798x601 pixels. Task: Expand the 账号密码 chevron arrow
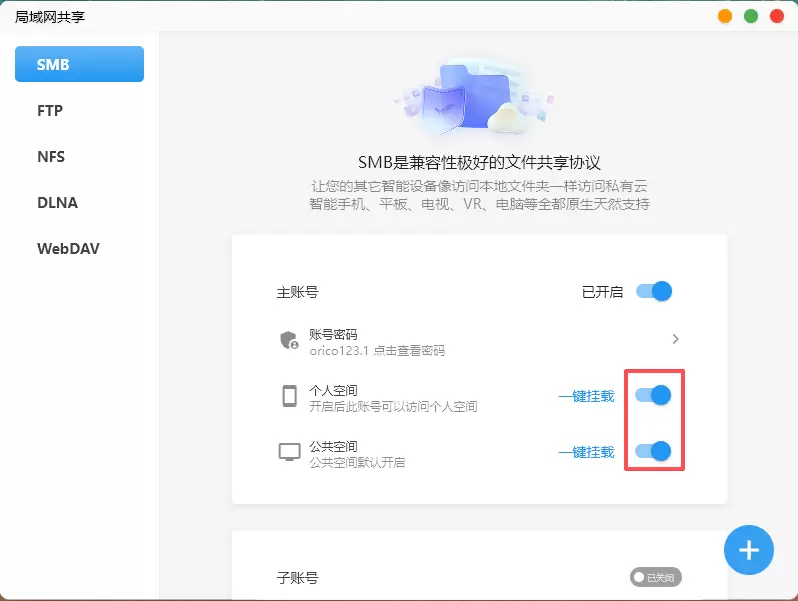coord(676,340)
